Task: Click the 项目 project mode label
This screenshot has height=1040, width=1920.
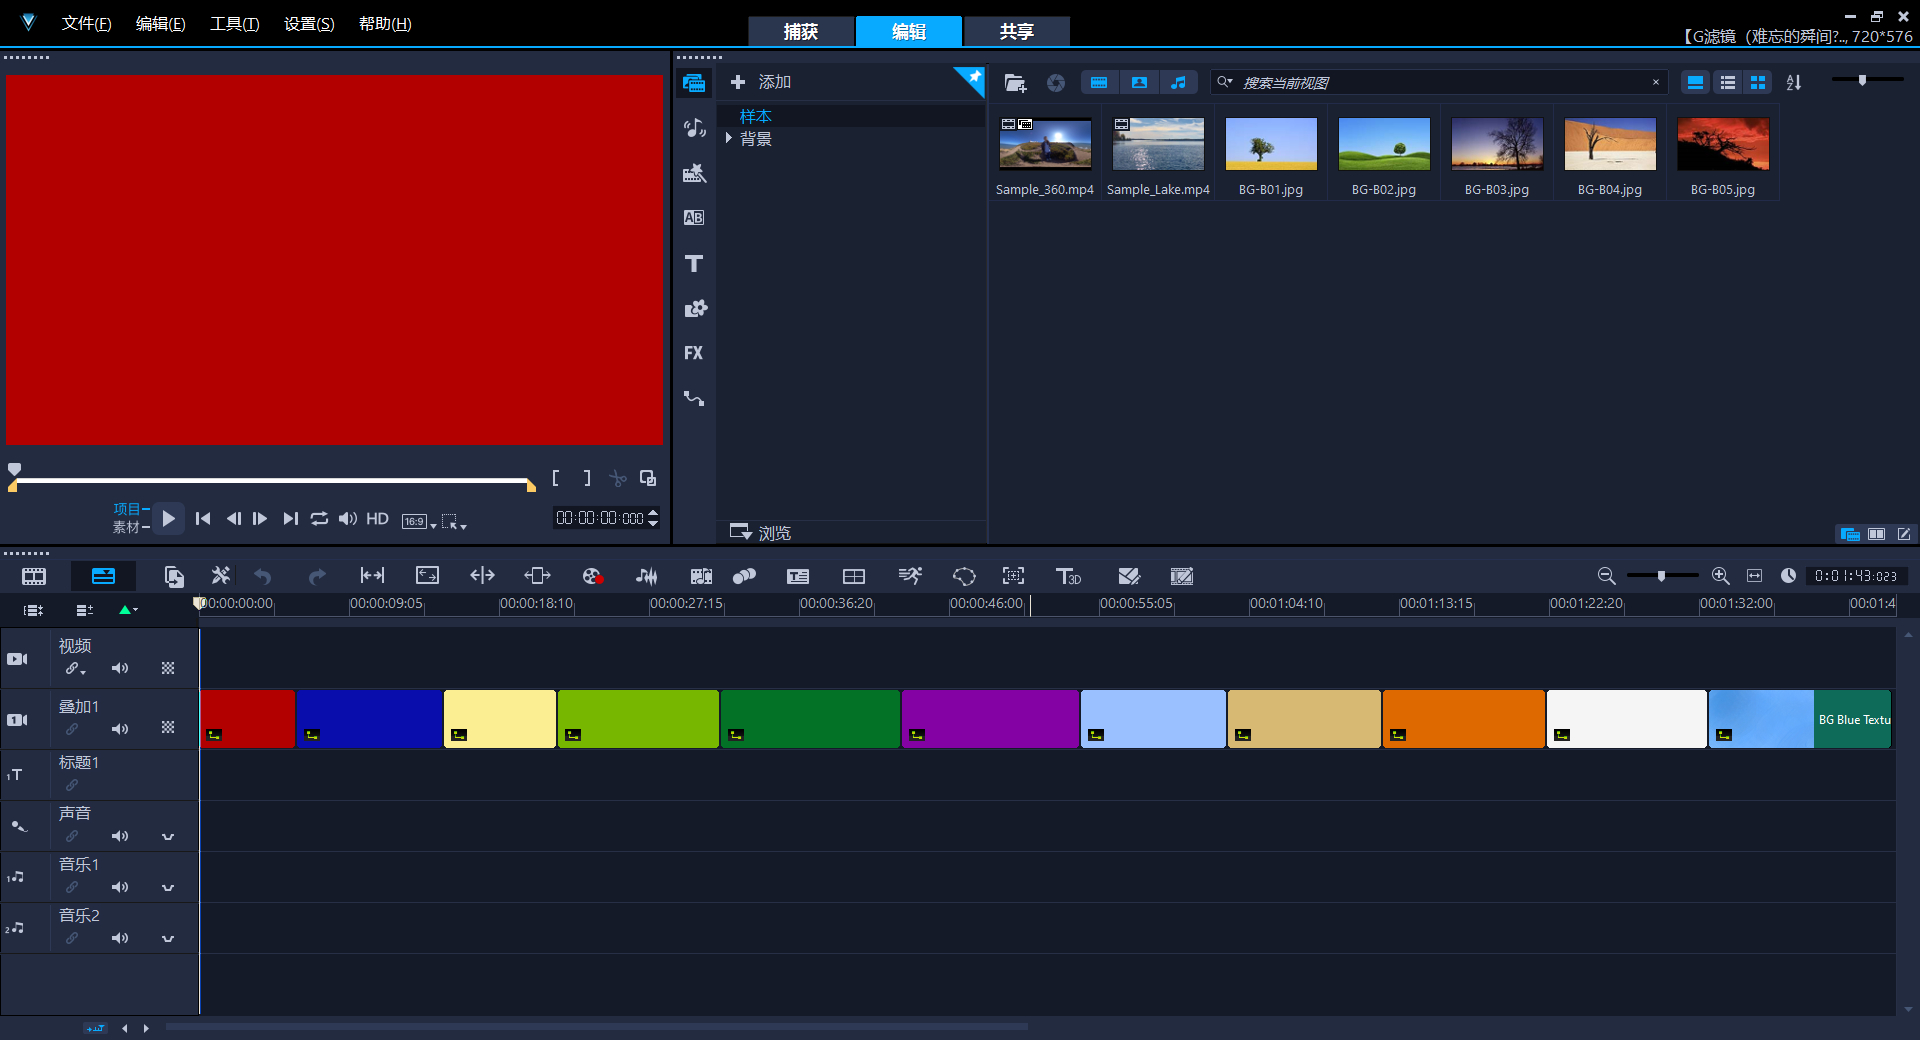Action: coord(126,509)
